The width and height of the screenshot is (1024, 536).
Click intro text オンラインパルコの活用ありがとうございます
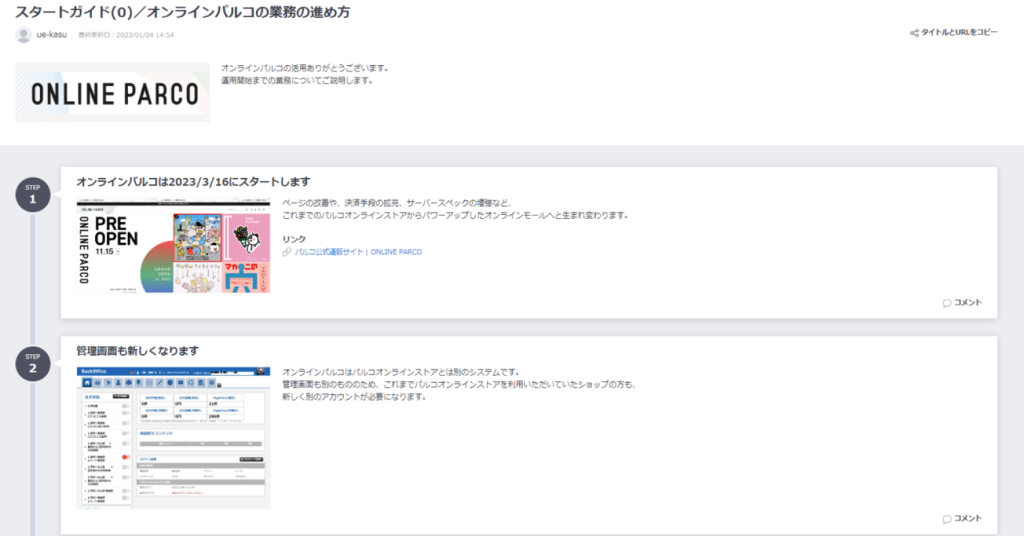click(x=305, y=68)
